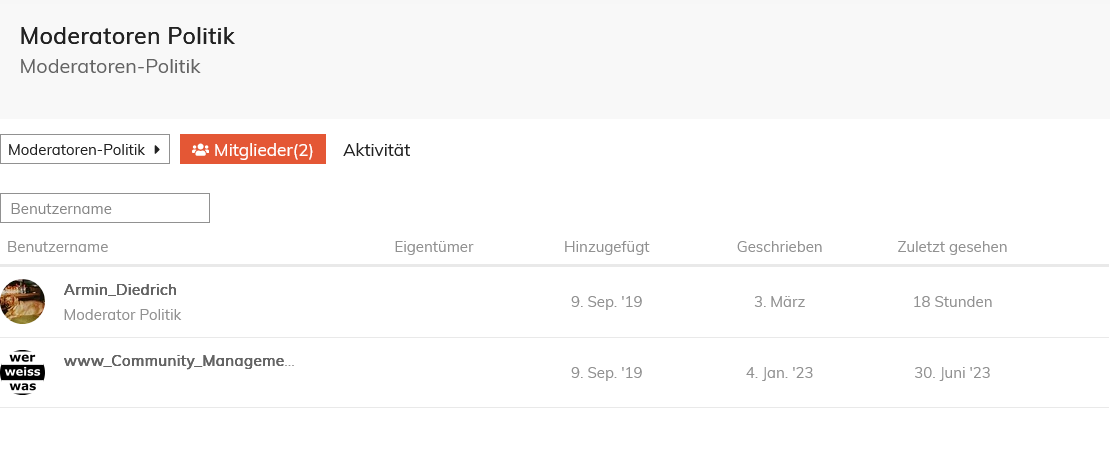The height and width of the screenshot is (452, 1110).
Task: Switch to the Aktivität tab
Action: (377, 150)
